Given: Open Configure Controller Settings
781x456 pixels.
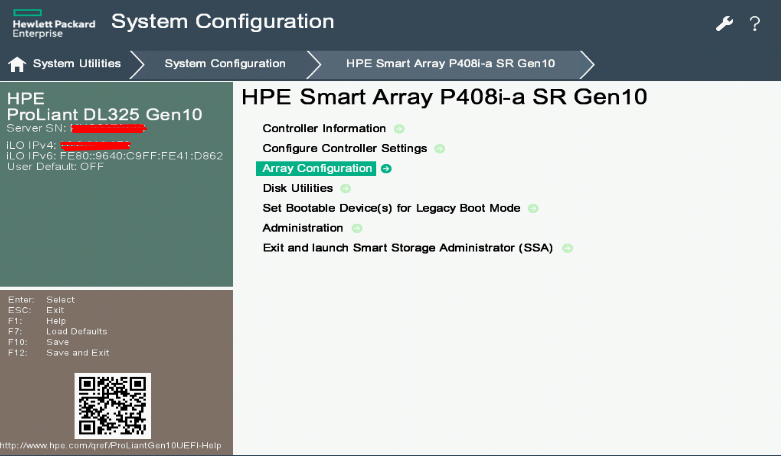Looking at the screenshot, I should point(345,149).
